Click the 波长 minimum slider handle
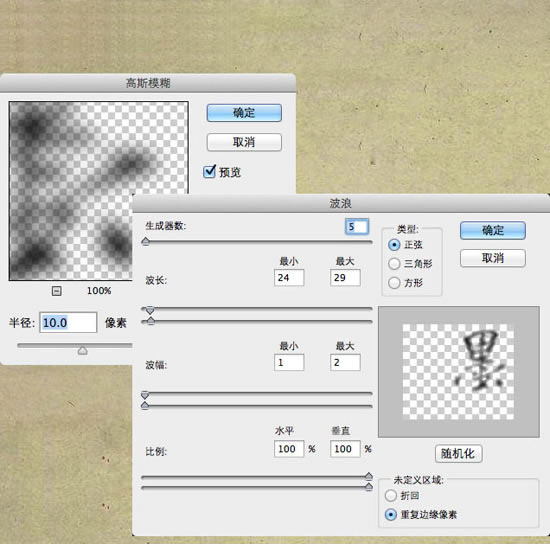This screenshot has height=544, width=550. 150,310
